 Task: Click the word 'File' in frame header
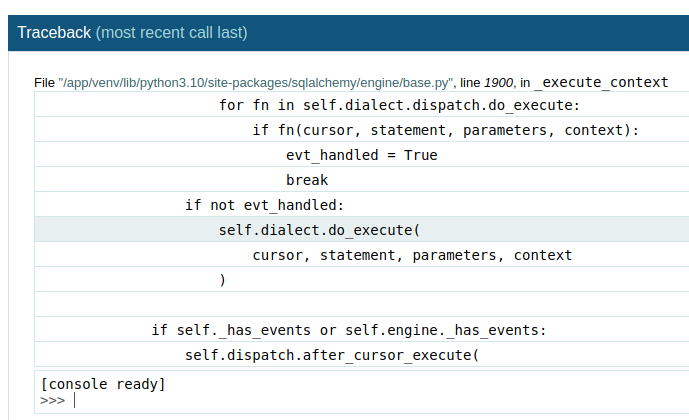[44, 82]
